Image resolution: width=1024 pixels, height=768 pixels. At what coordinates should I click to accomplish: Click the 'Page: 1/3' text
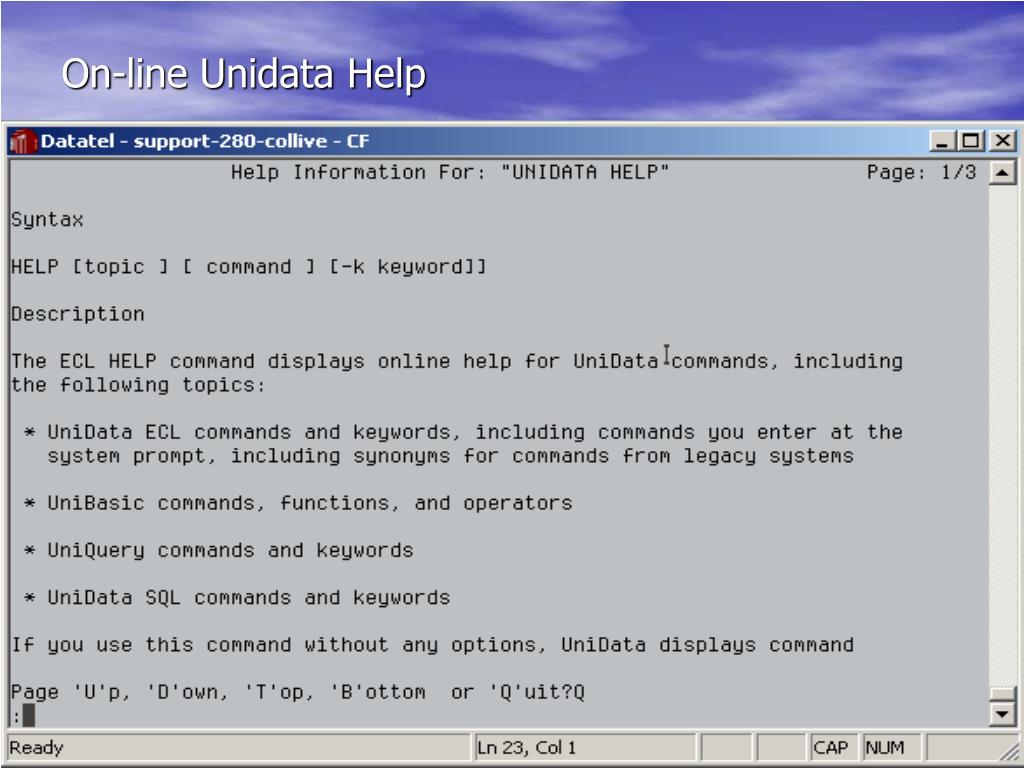point(921,172)
